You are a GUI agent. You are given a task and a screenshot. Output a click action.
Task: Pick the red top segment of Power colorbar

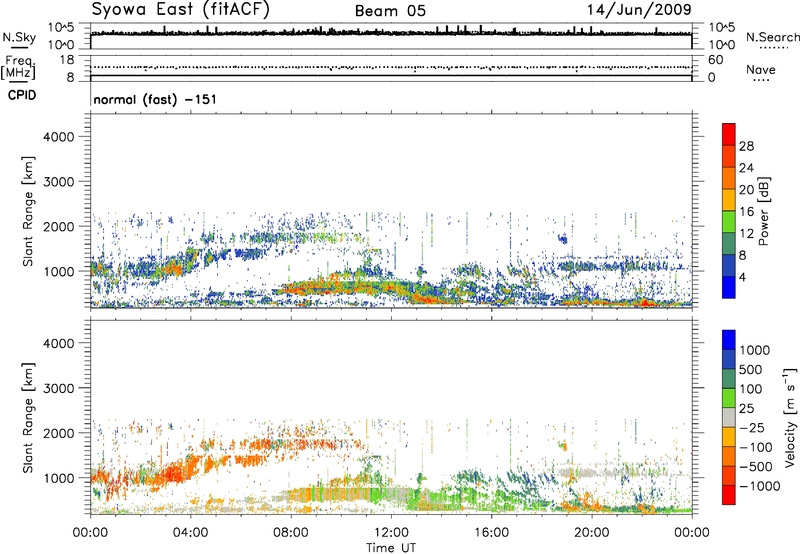tap(729, 134)
